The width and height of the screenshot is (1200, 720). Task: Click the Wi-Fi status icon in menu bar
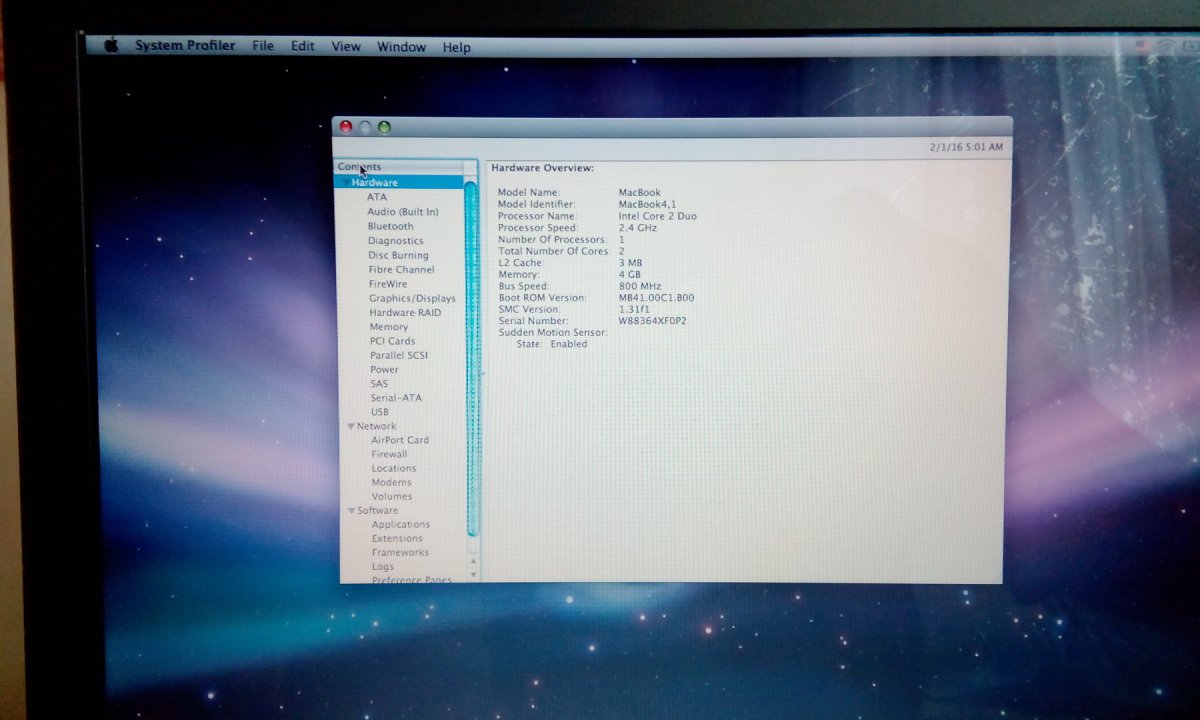point(1167,46)
